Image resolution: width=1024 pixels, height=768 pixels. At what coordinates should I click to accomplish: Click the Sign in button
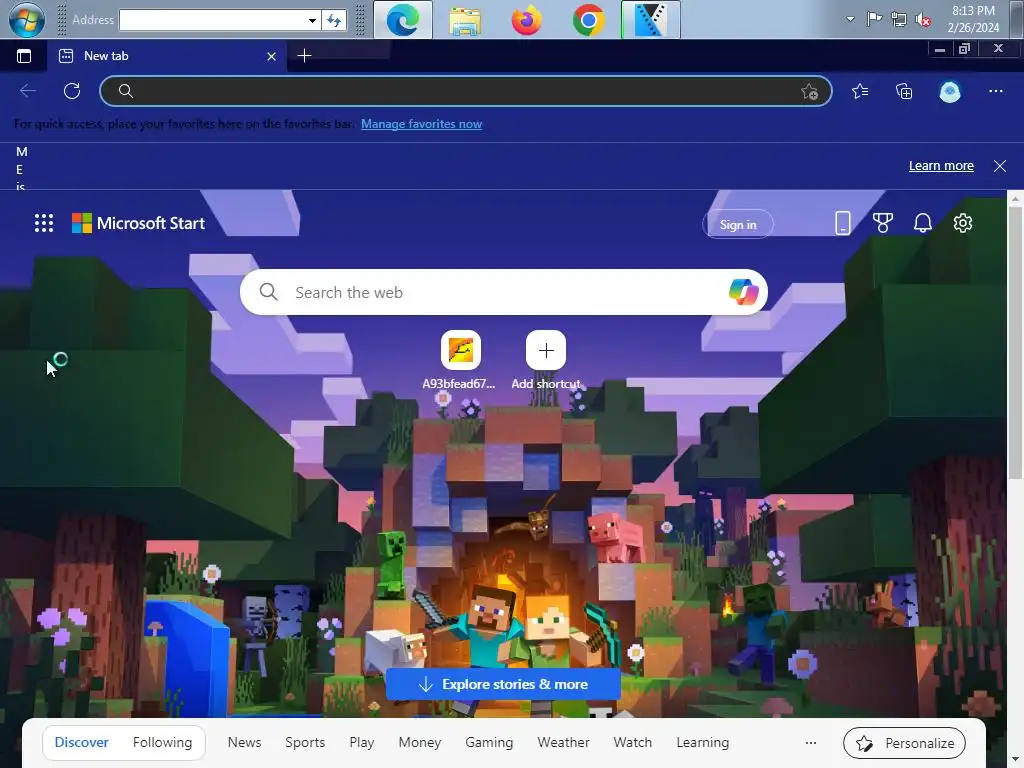[x=738, y=225]
